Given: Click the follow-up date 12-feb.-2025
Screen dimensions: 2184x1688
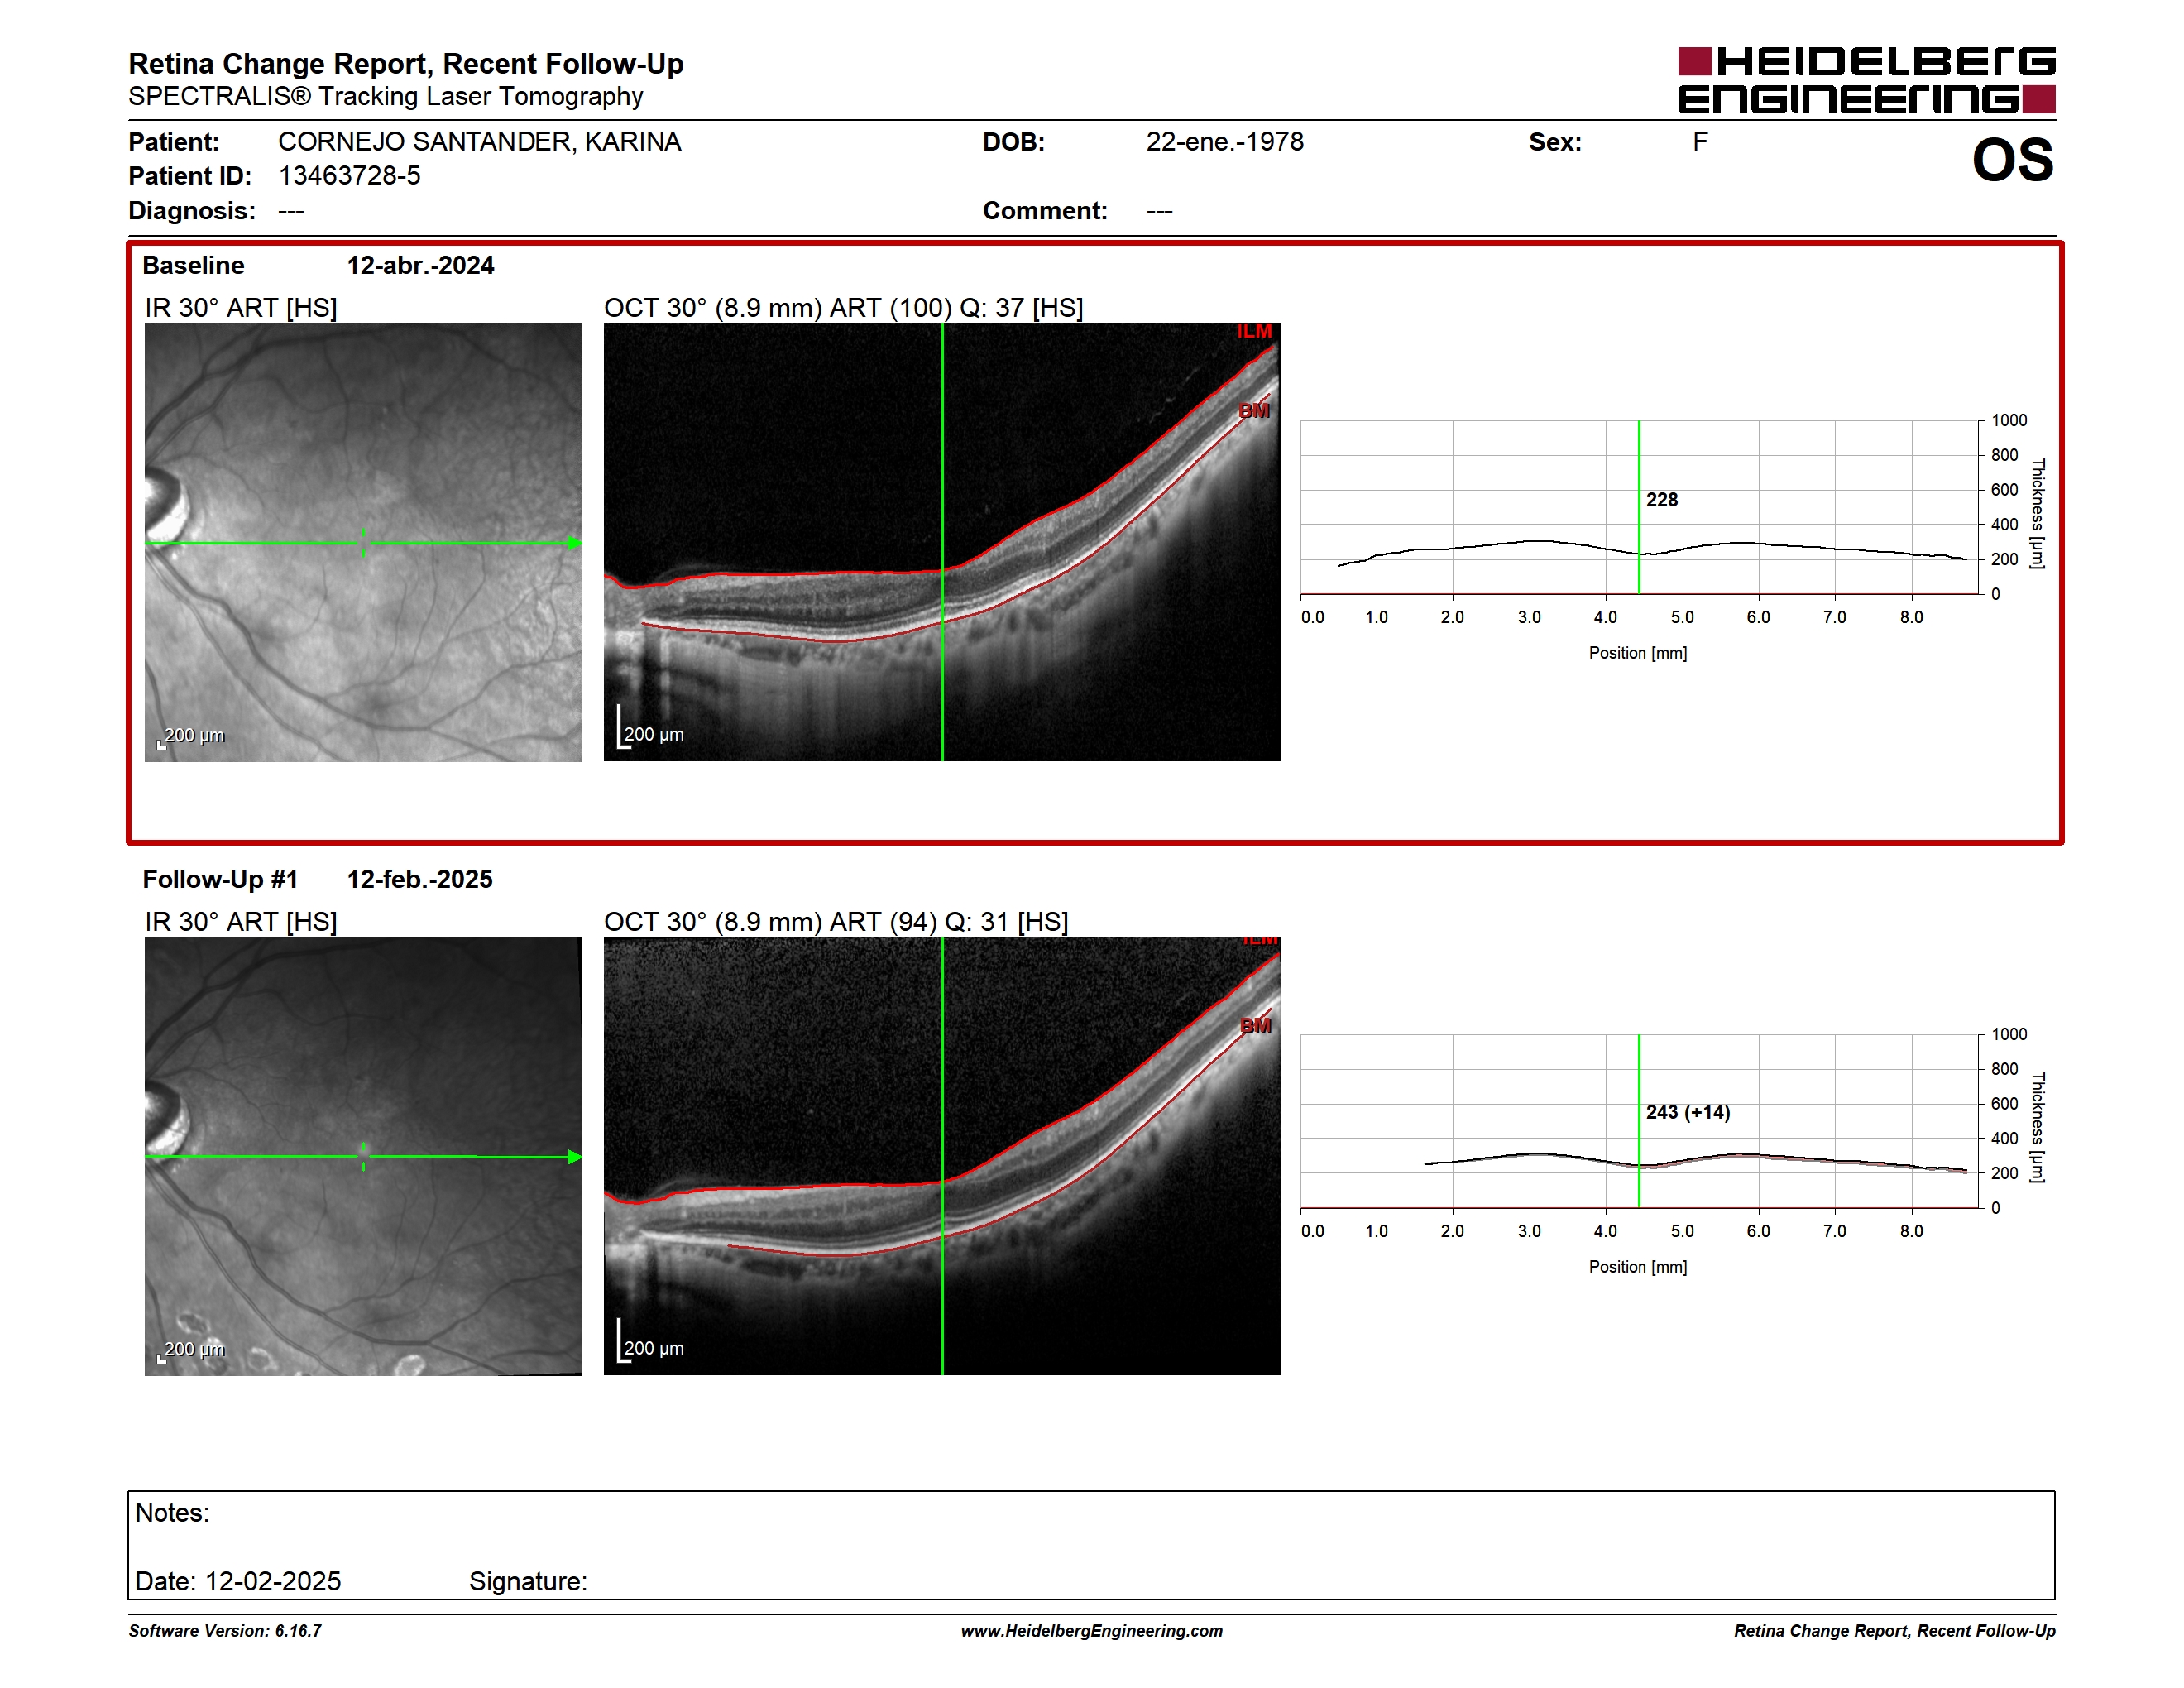Looking at the screenshot, I should 420,879.
